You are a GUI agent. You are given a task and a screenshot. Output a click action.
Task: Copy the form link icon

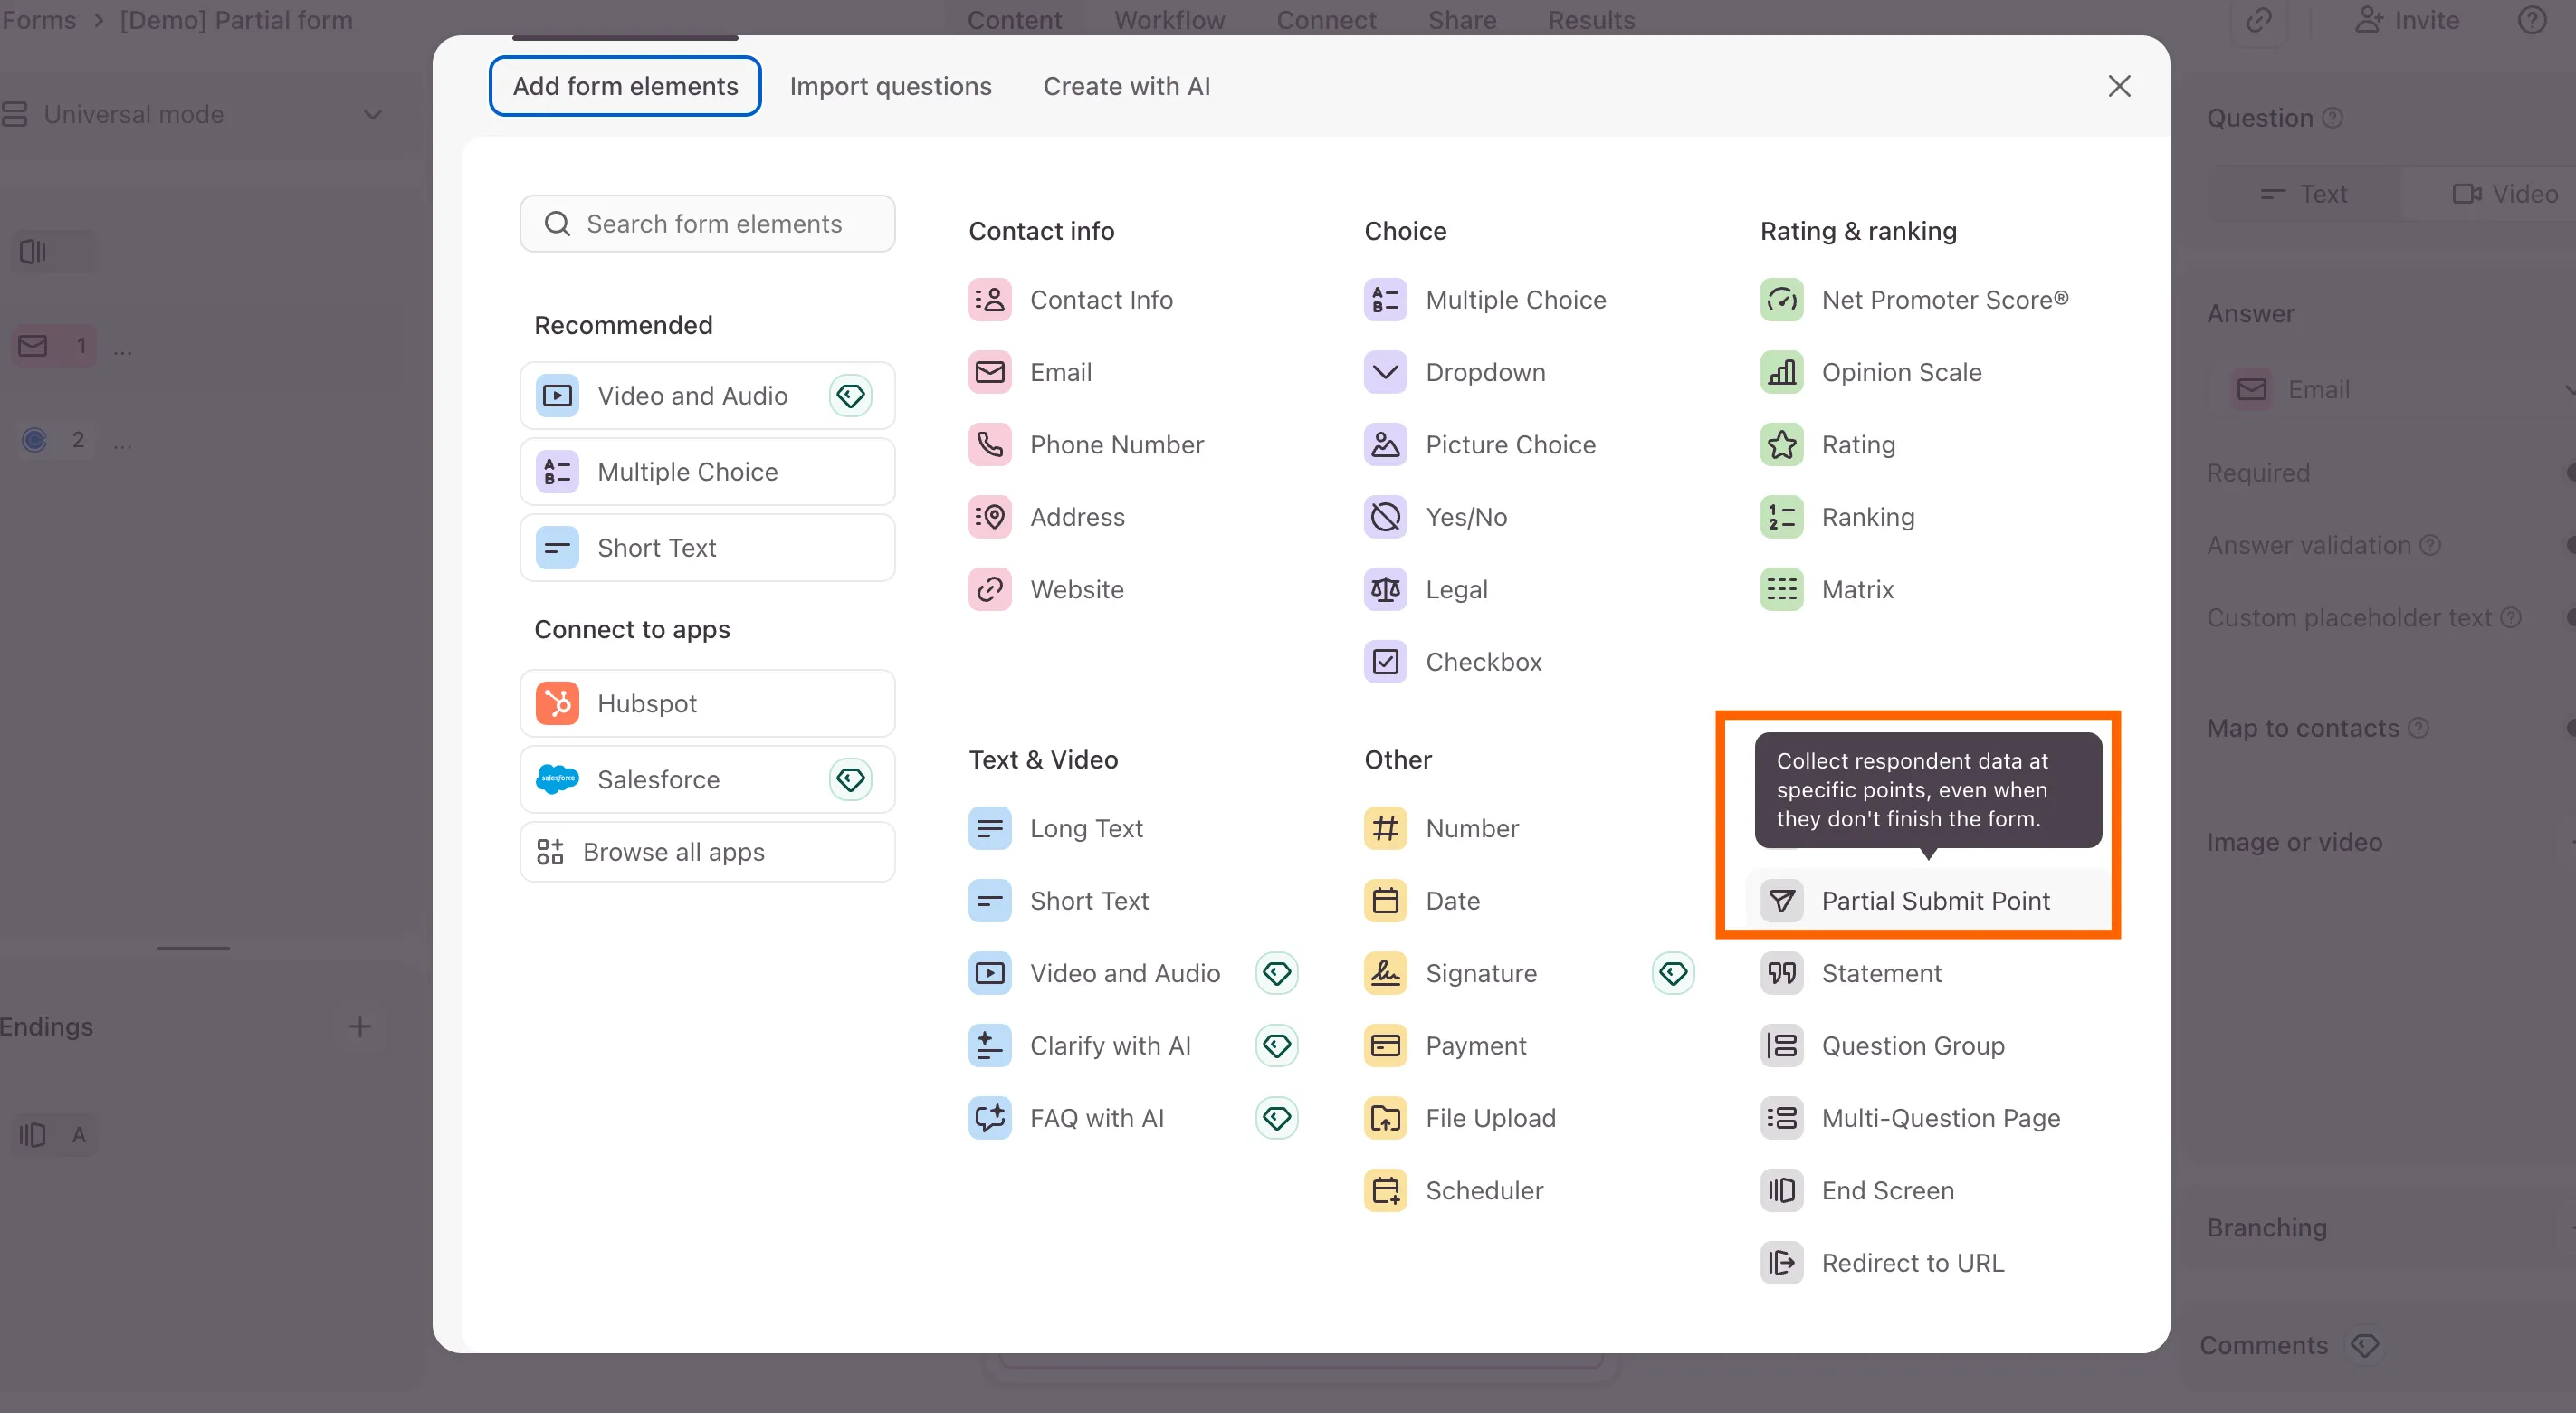pyautogui.click(x=2258, y=19)
